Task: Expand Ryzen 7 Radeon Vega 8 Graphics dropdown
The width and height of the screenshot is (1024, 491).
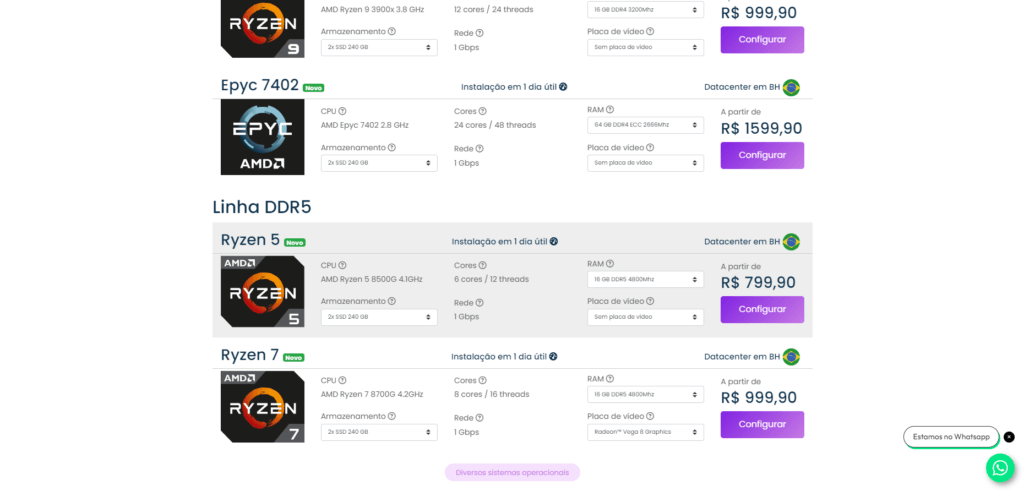Action: pyautogui.click(x=645, y=432)
